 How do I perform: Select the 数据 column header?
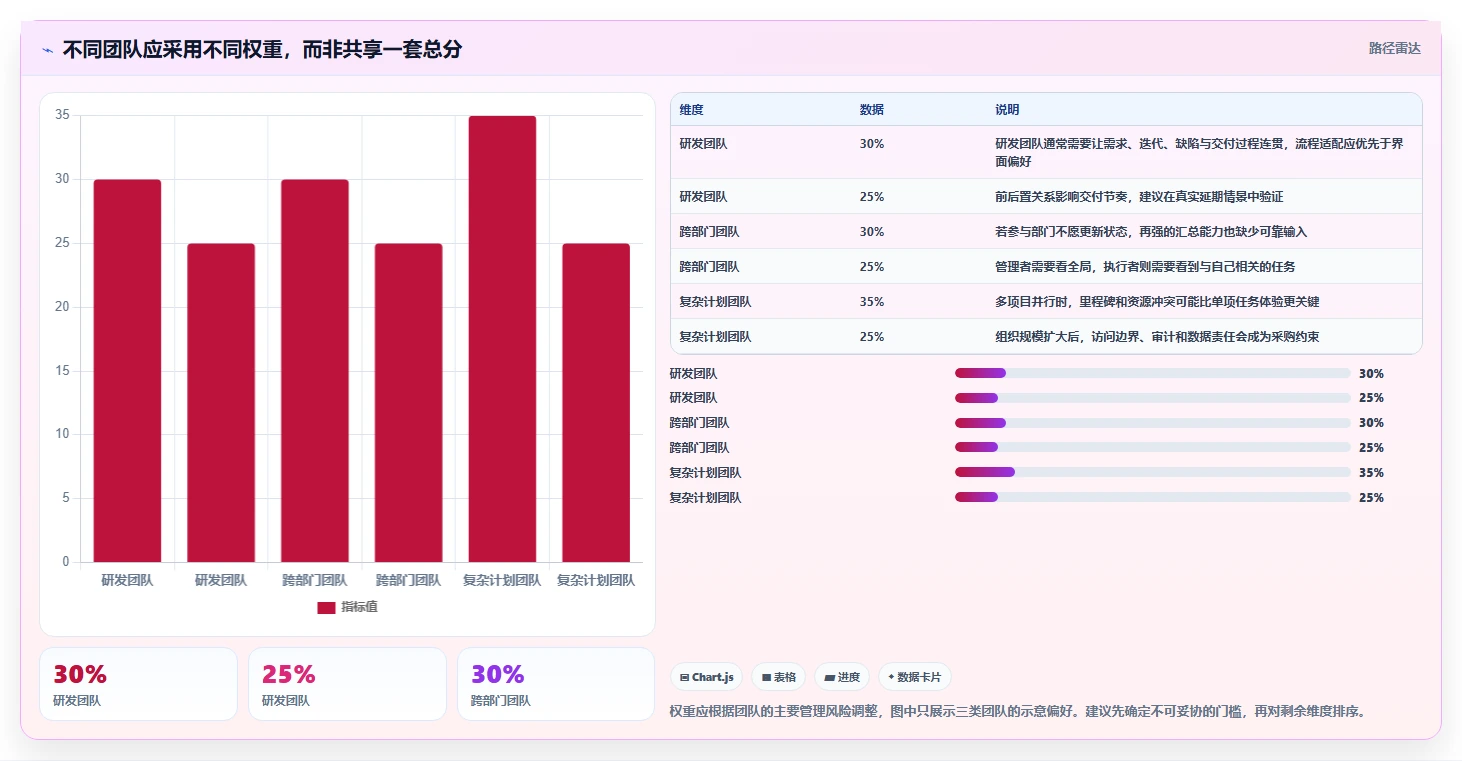871,110
